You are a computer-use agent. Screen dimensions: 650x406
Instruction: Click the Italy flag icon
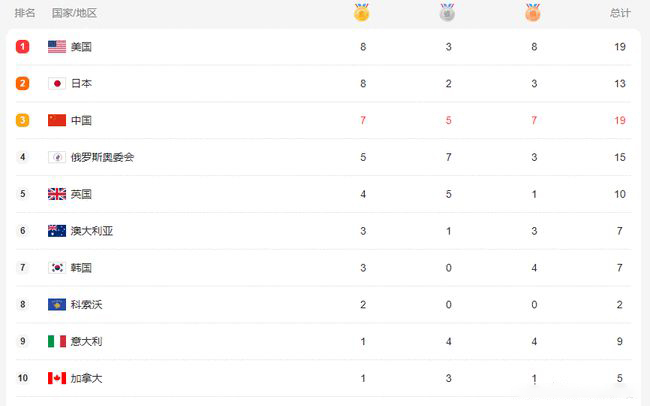tap(57, 341)
